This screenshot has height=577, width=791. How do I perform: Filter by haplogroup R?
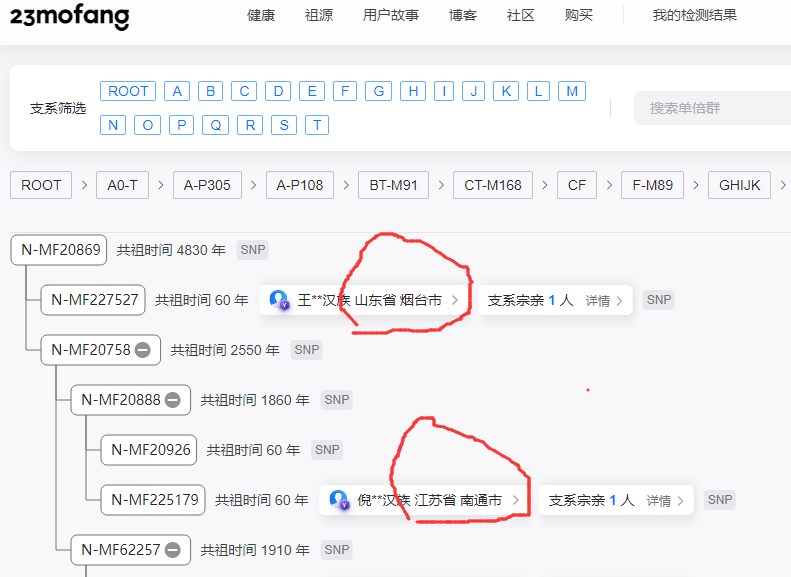click(x=250, y=125)
